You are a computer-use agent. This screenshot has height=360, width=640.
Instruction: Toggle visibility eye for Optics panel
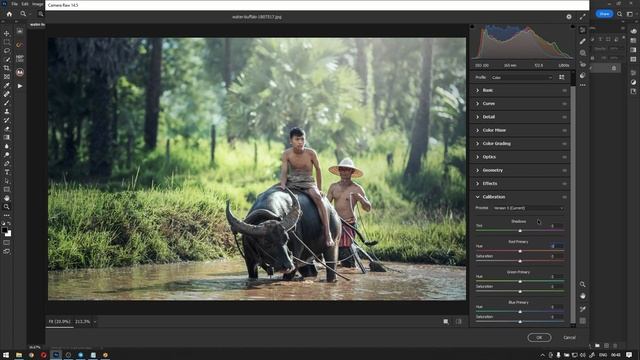click(564, 157)
